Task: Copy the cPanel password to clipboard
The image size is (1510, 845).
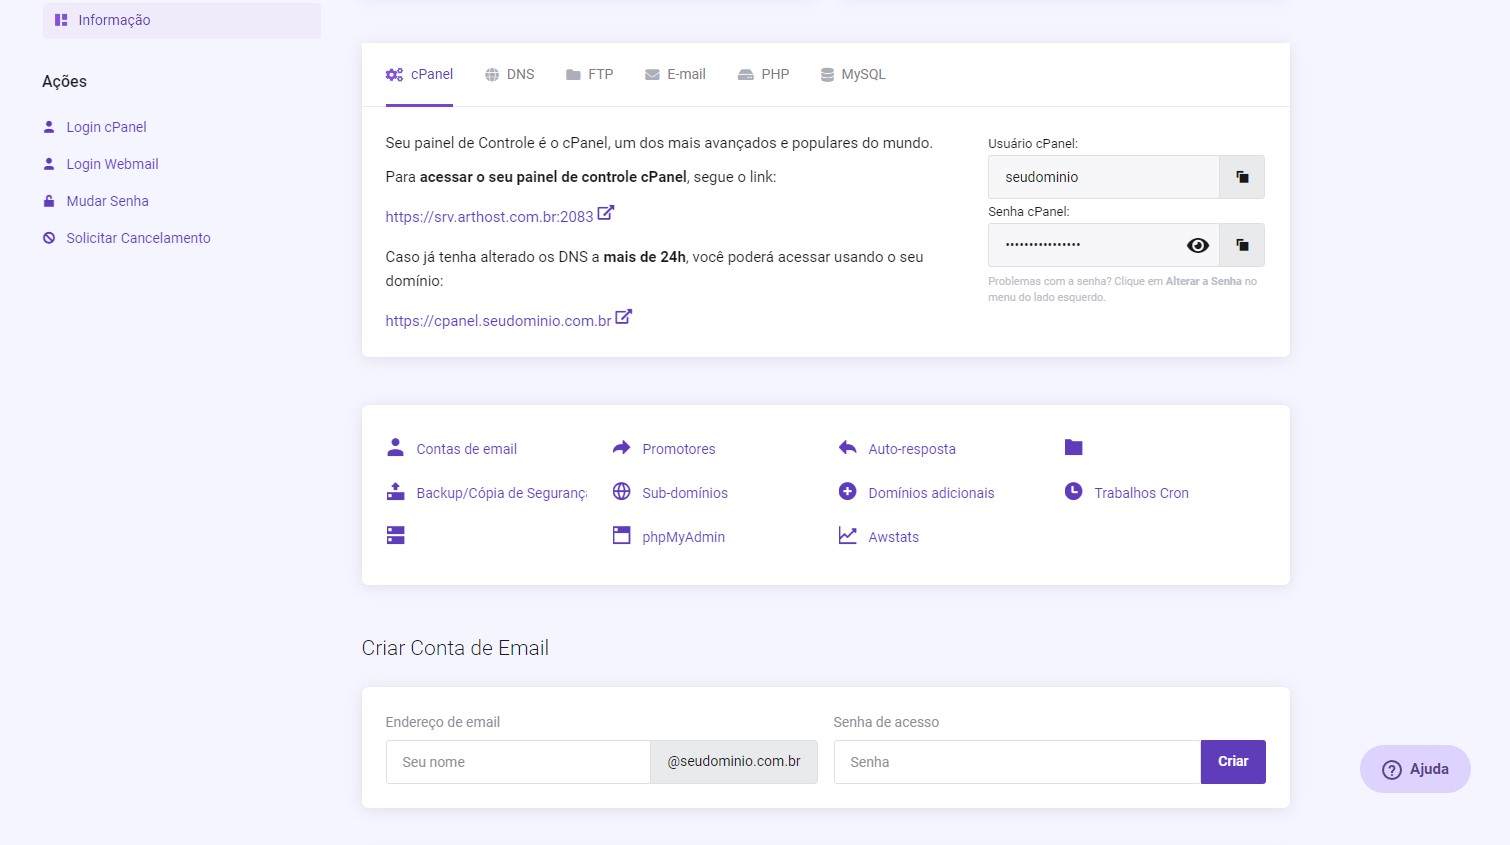Action: click(1241, 245)
